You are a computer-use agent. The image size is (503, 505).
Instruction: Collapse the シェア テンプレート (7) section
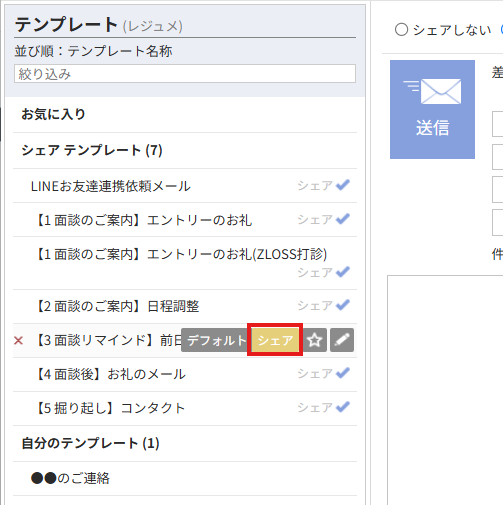pos(92,150)
